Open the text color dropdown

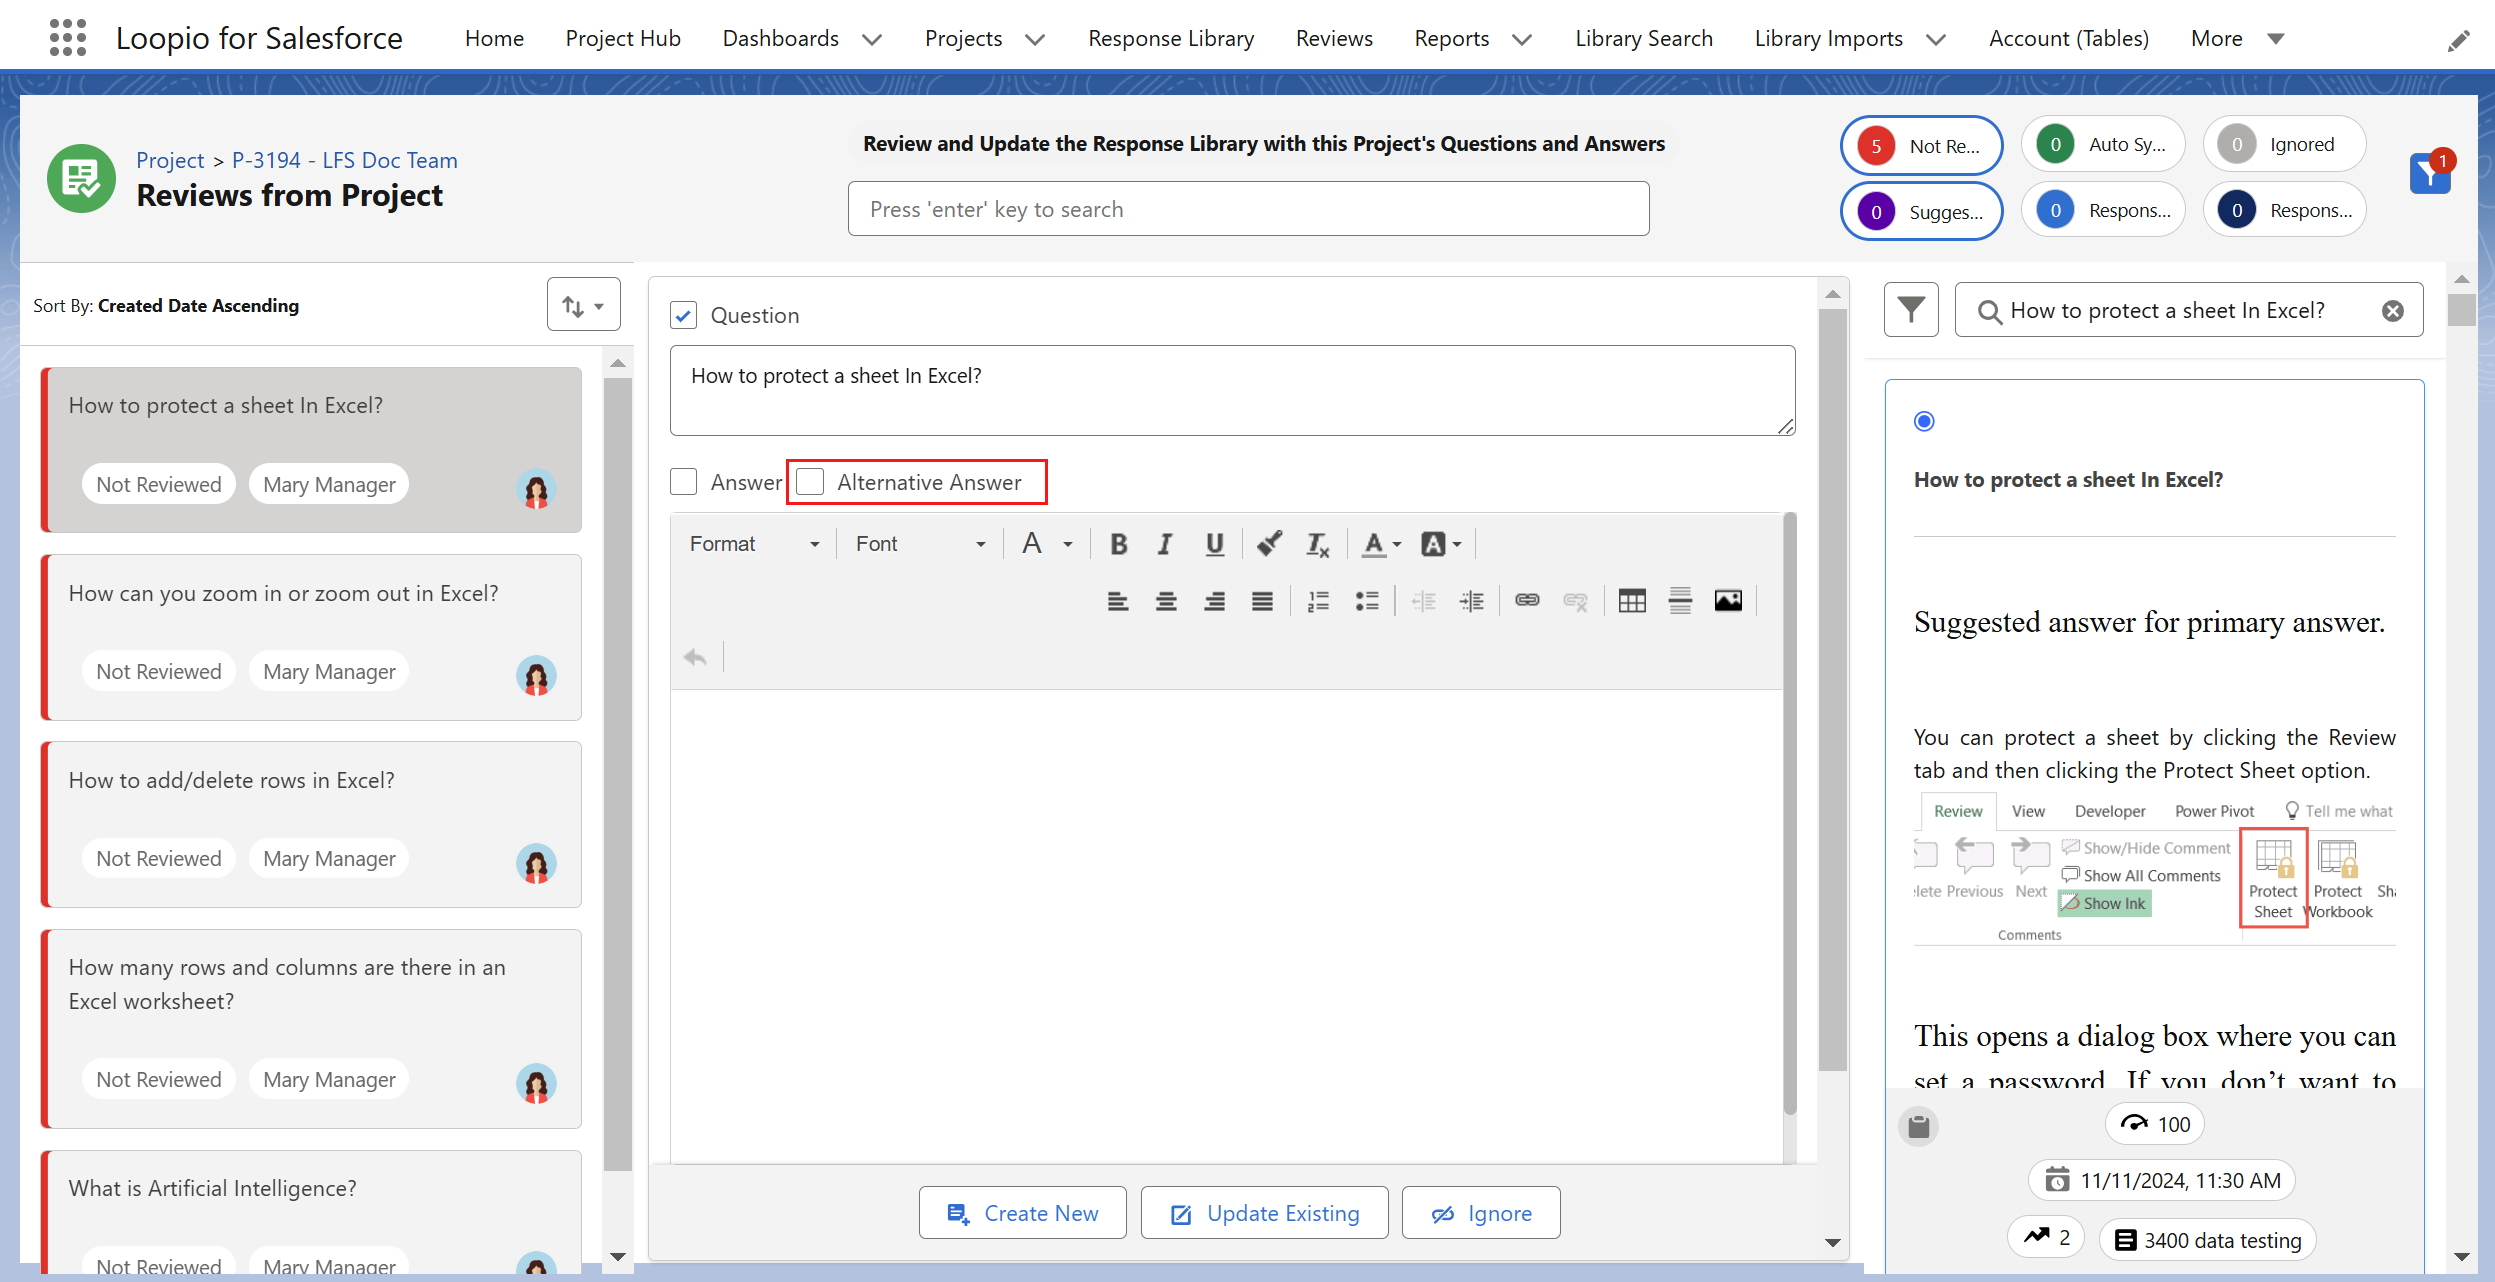pos(1382,544)
